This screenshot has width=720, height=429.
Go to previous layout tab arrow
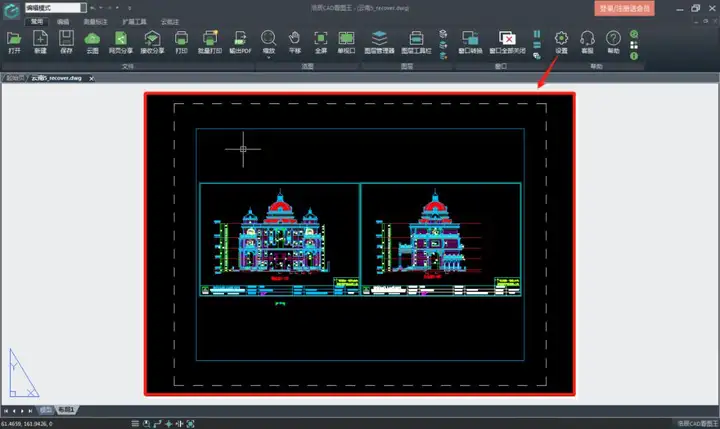(14, 411)
